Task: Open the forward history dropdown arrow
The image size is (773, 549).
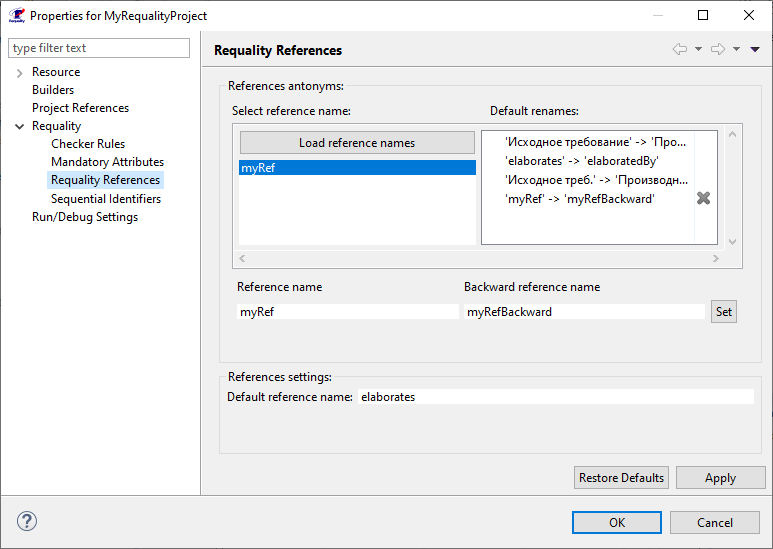Action: [737, 49]
